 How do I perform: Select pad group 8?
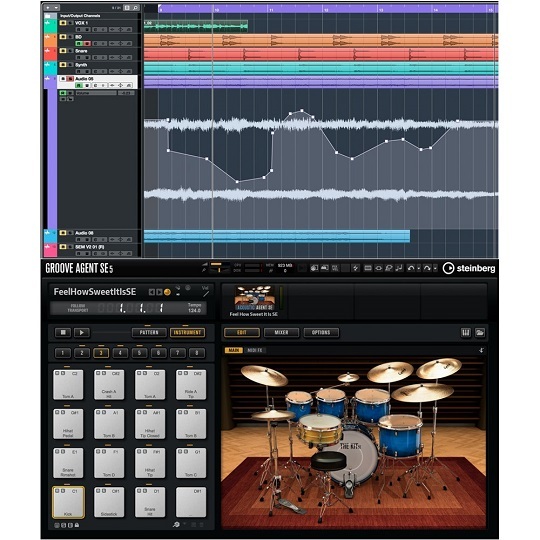point(197,353)
